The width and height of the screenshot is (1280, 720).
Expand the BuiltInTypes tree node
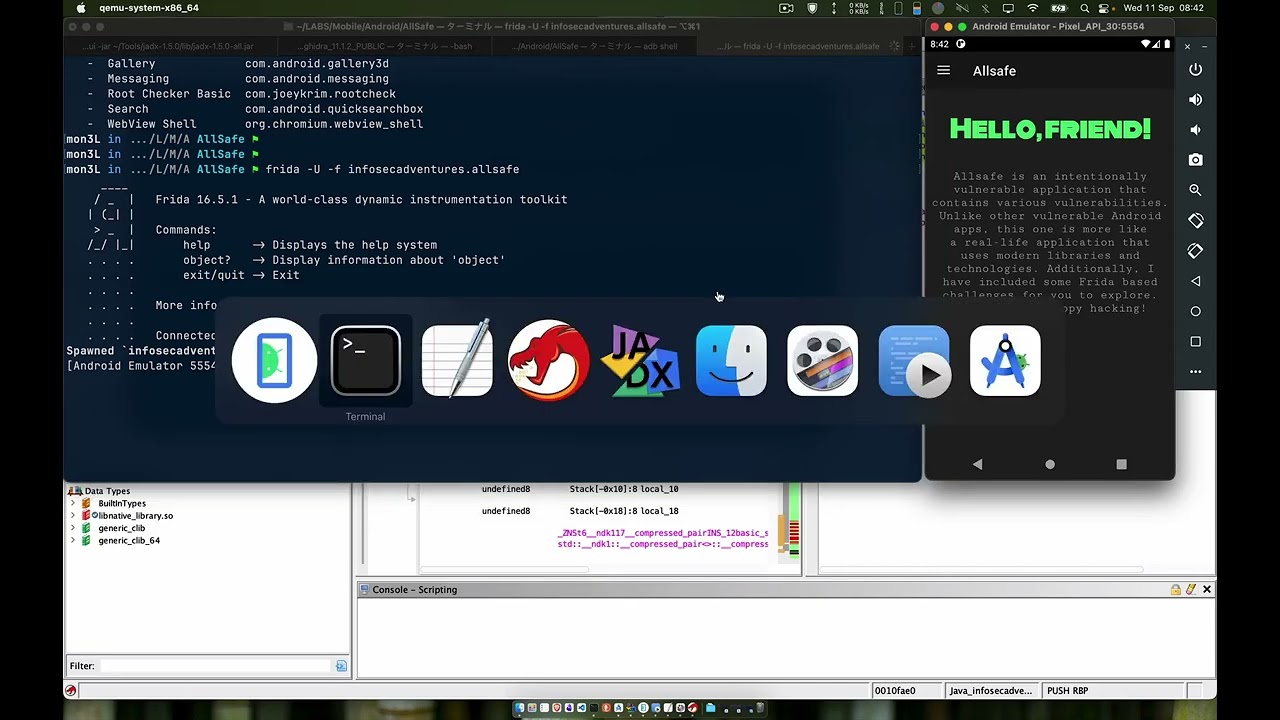pos(73,504)
